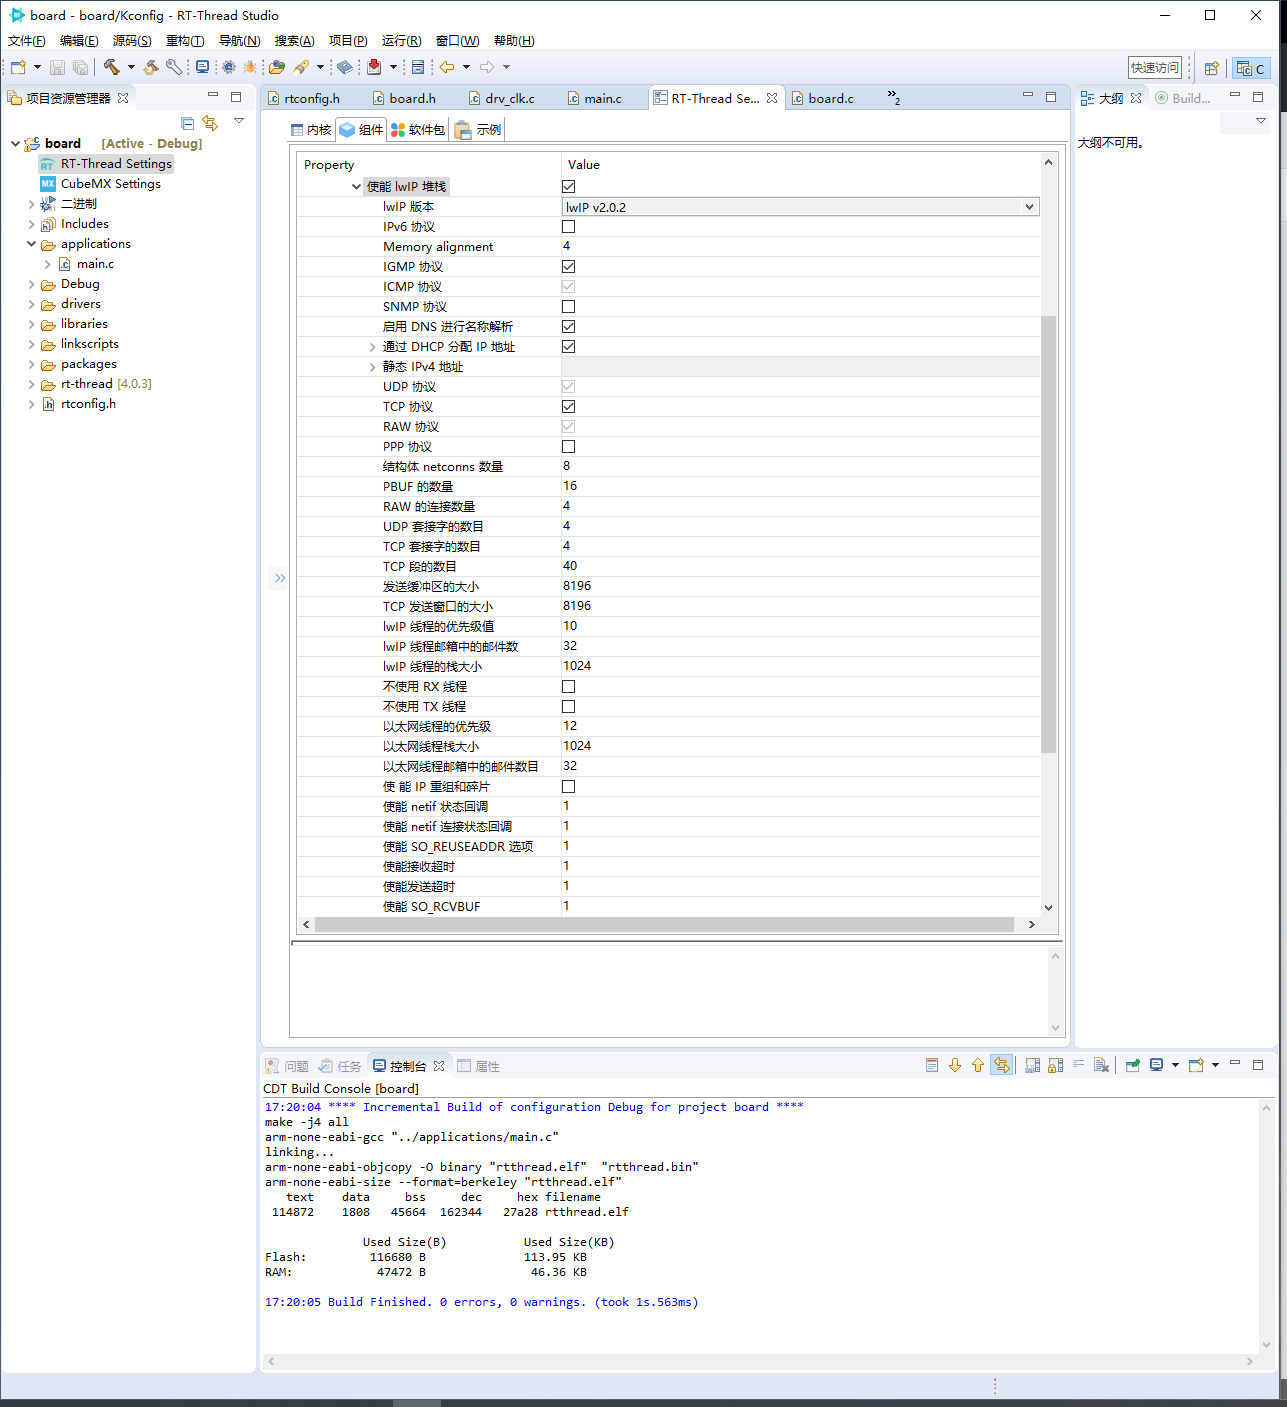Enable the PPP 协议 checkbox
This screenshot has height=1407, width=1287.
coord(568,446)
